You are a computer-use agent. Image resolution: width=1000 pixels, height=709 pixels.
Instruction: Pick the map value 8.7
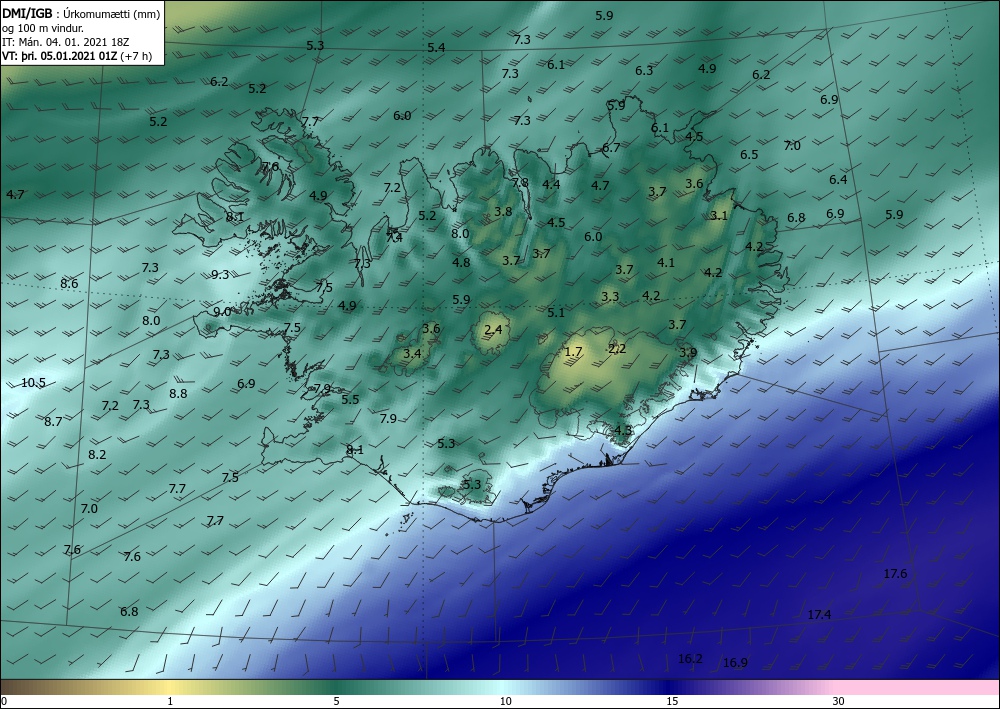click(54, 421)
